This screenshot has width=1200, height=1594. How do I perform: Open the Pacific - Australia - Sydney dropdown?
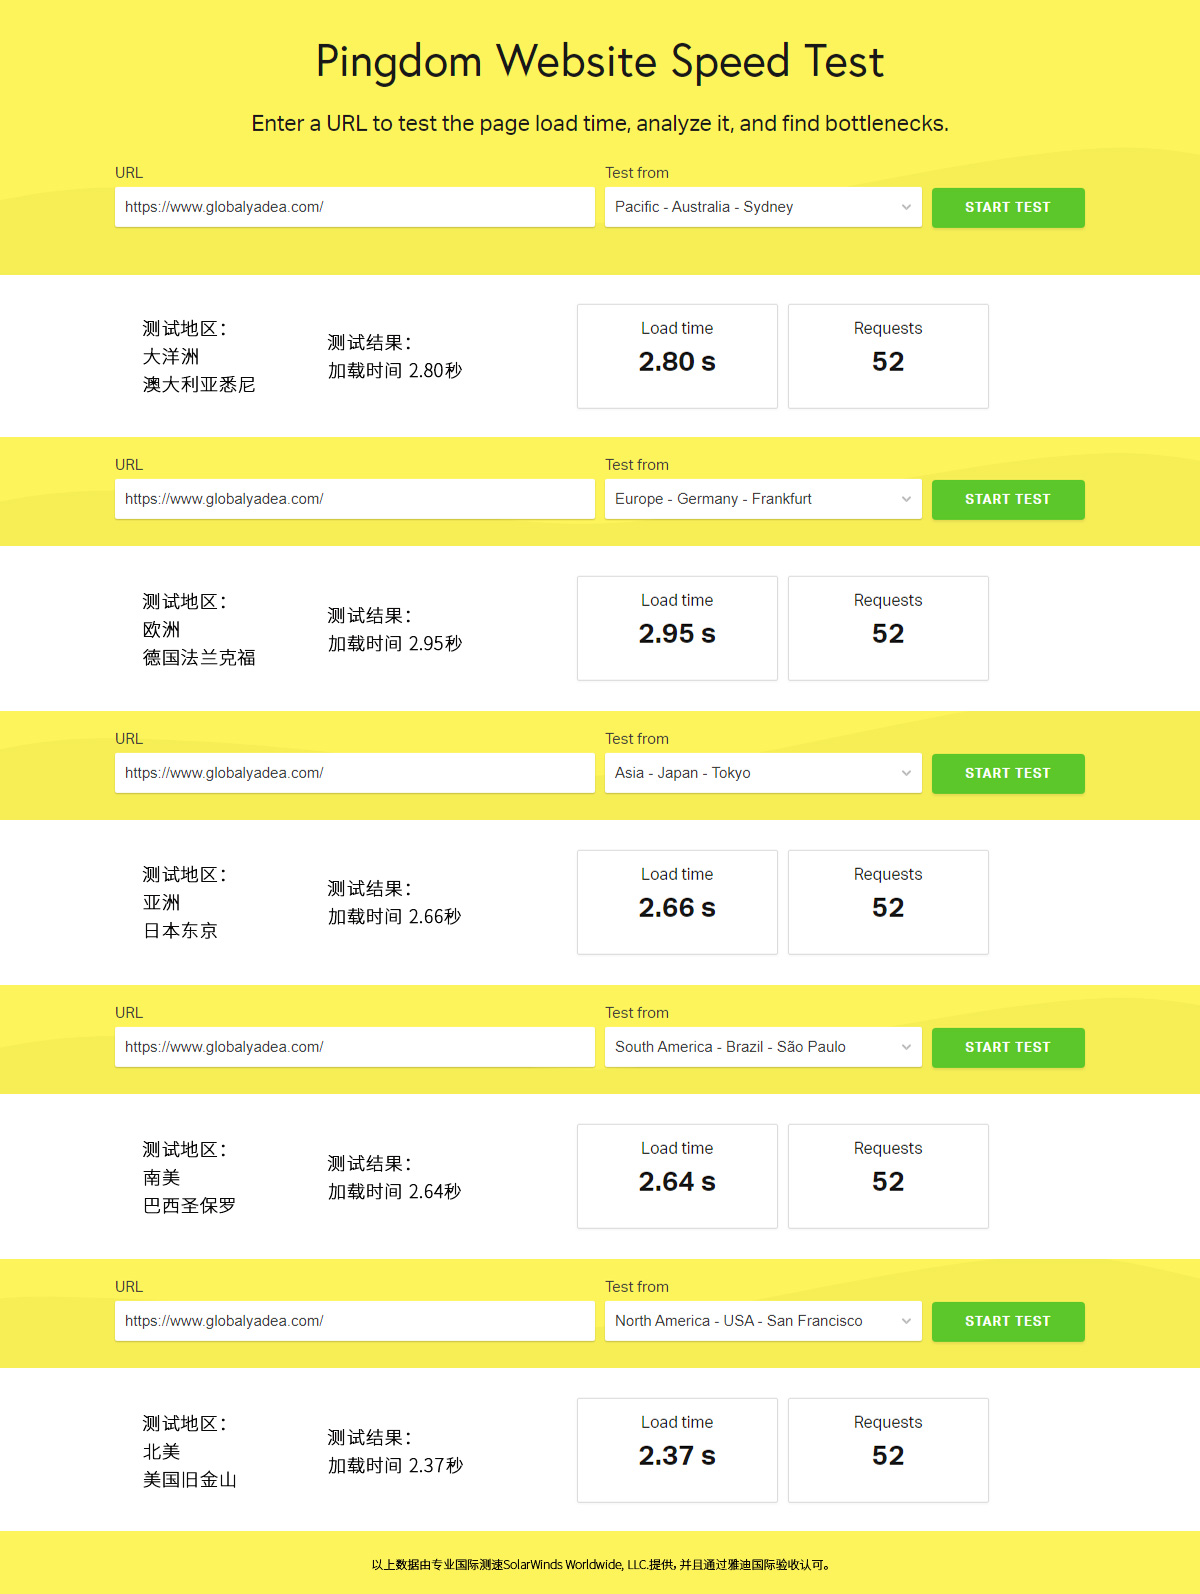pyautogui.click(x=762, y=208)
